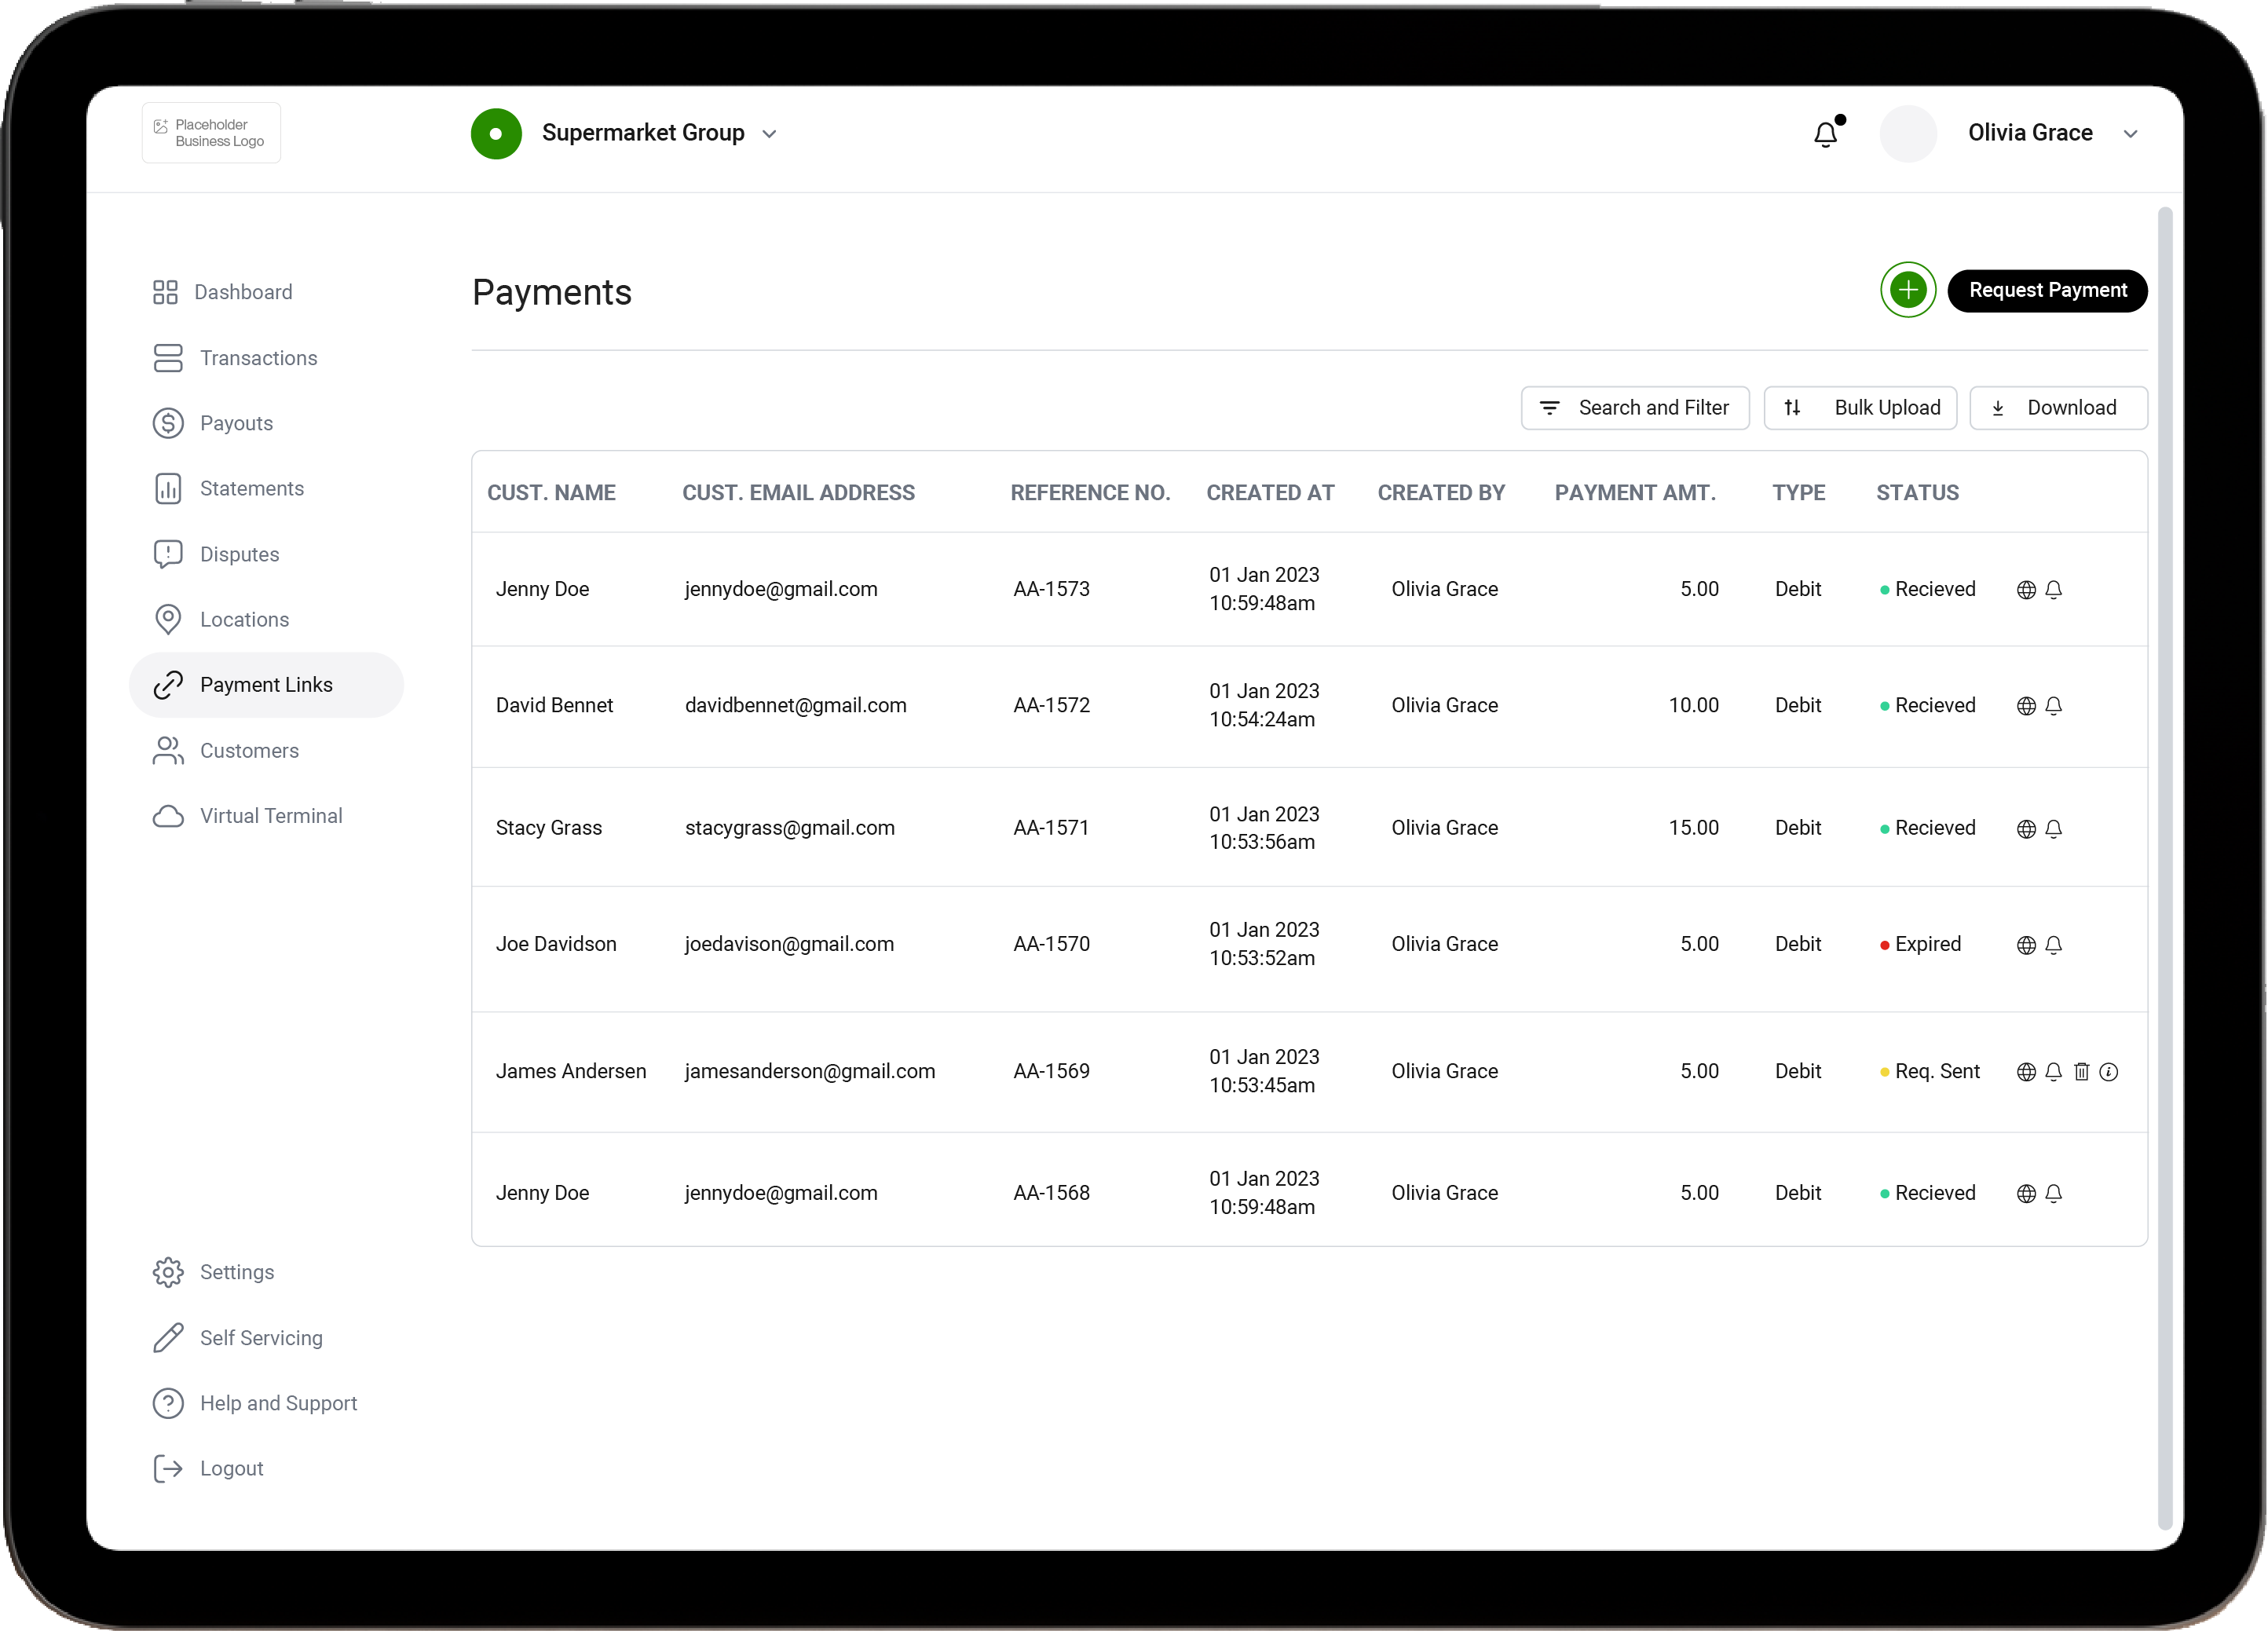Click globe icon in AA-1573 row
Screen dimensions: 2268x1631
[2026, 590]
